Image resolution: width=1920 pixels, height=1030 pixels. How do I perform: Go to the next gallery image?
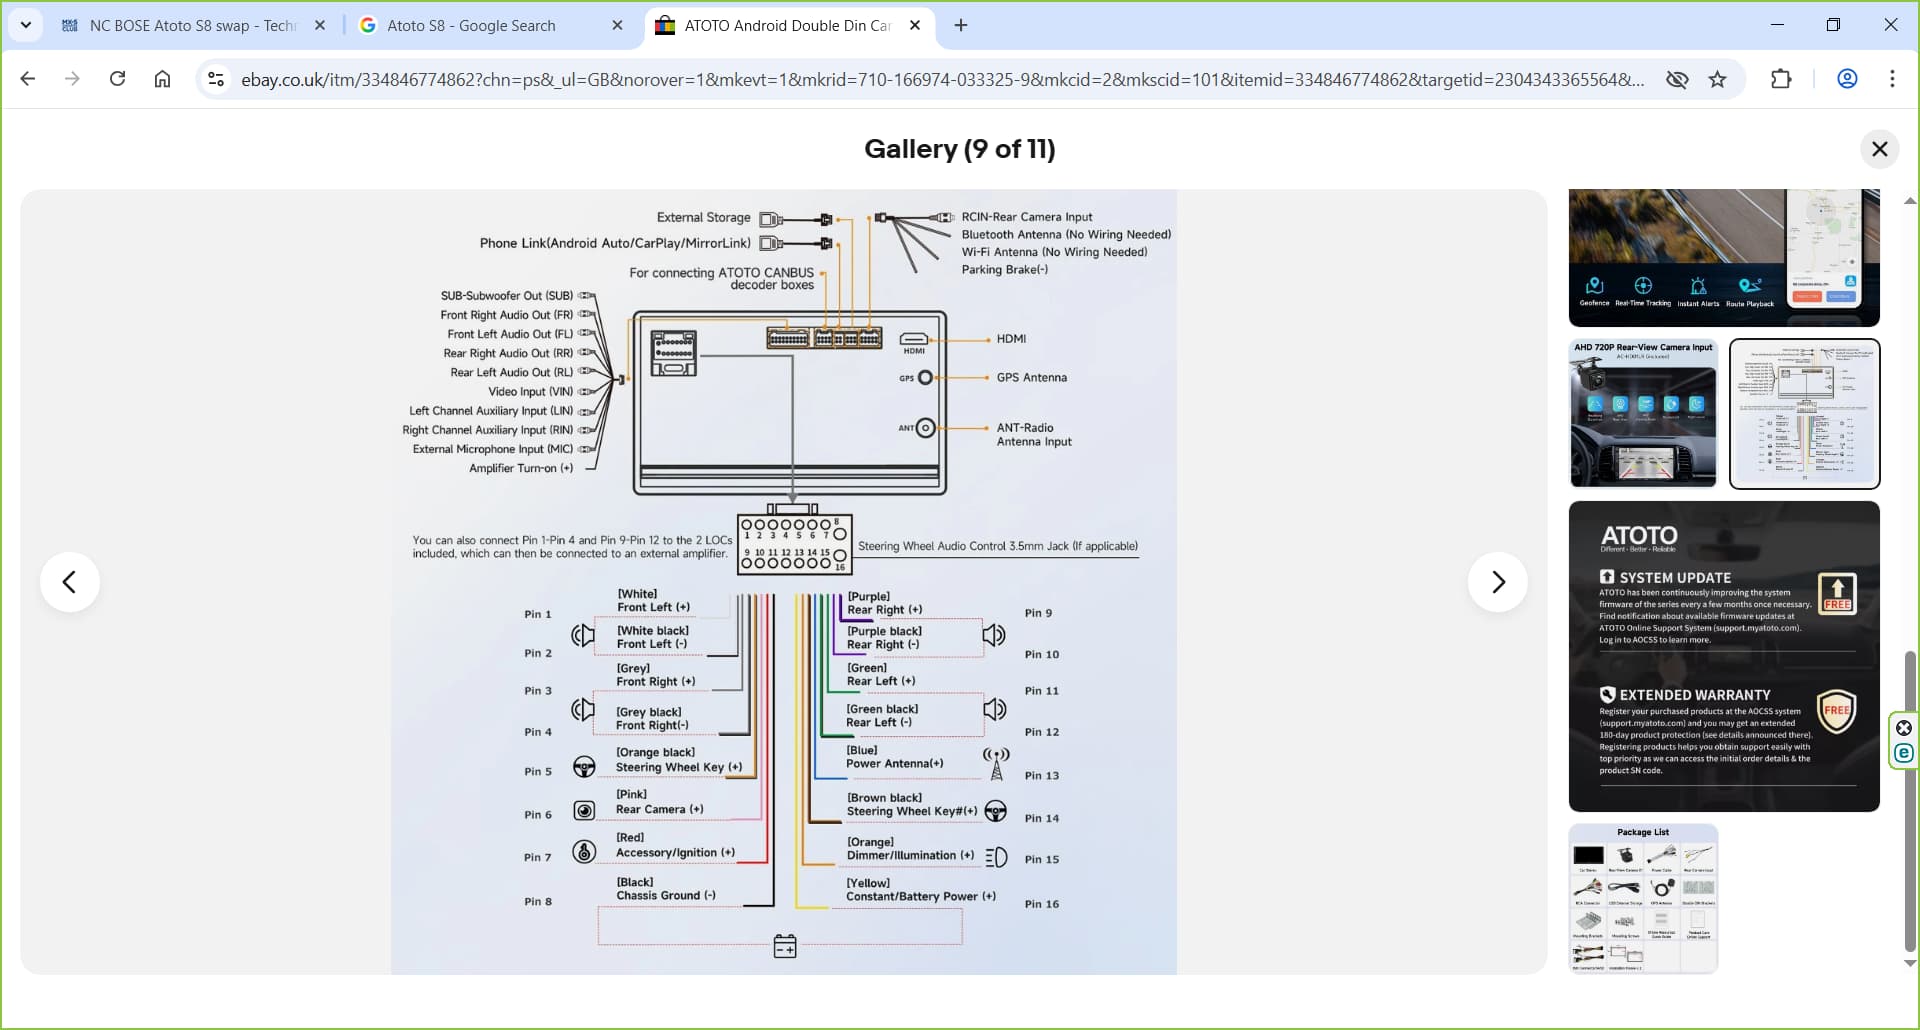[x=1497, y=582]
